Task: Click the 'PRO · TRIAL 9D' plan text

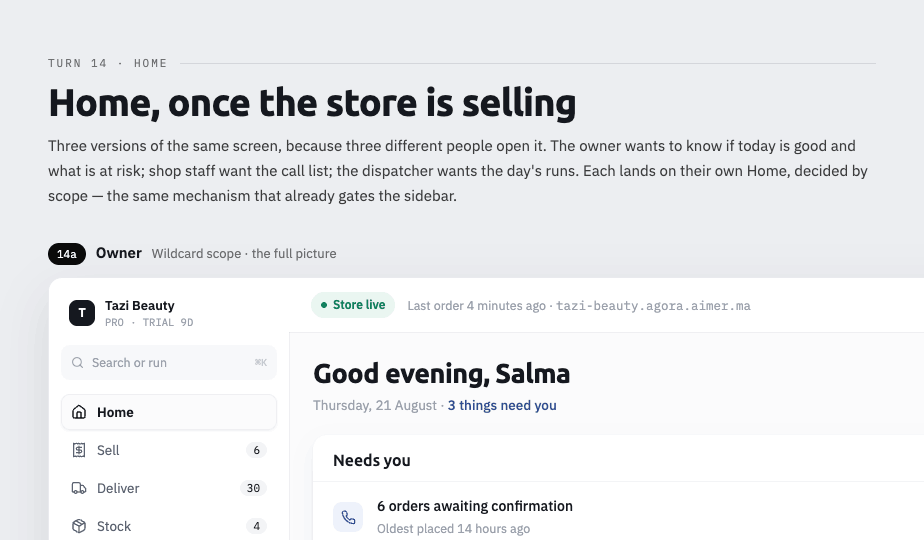Action: pyautogui.click(x=149, y=322)
